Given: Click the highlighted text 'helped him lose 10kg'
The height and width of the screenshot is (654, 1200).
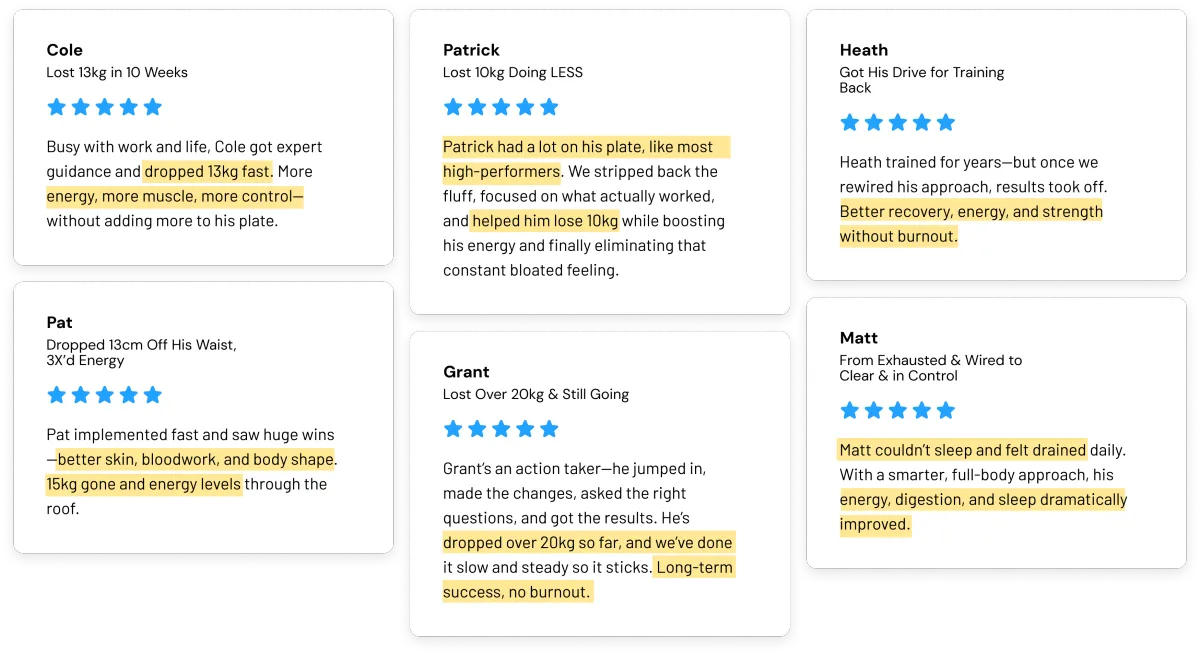Looking at the screenshot, I should [545, 221].
